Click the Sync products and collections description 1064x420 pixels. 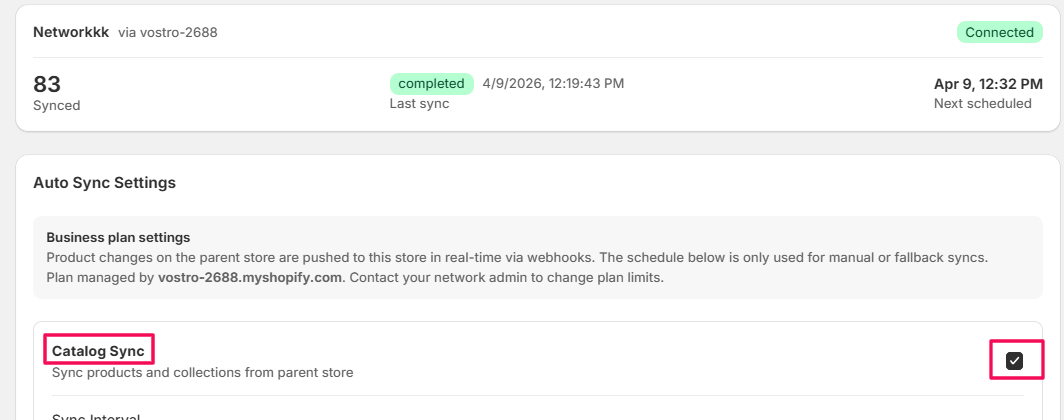(x=202, y=373)
